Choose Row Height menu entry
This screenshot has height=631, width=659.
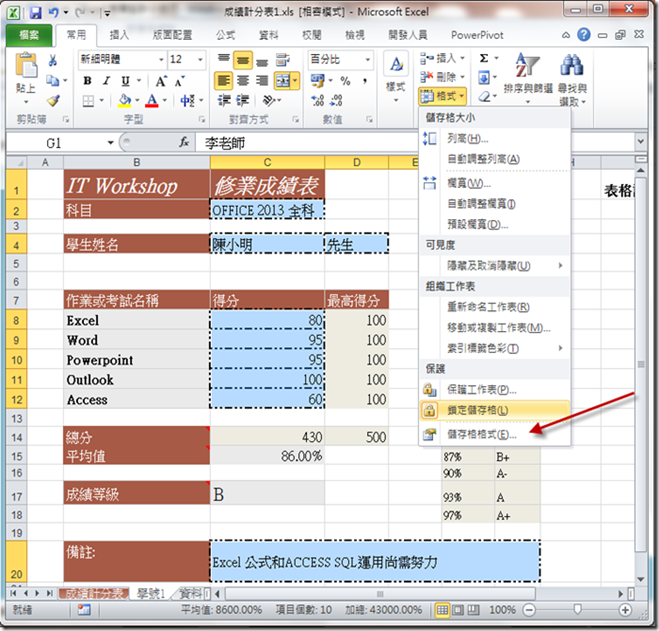coord(495,138)
